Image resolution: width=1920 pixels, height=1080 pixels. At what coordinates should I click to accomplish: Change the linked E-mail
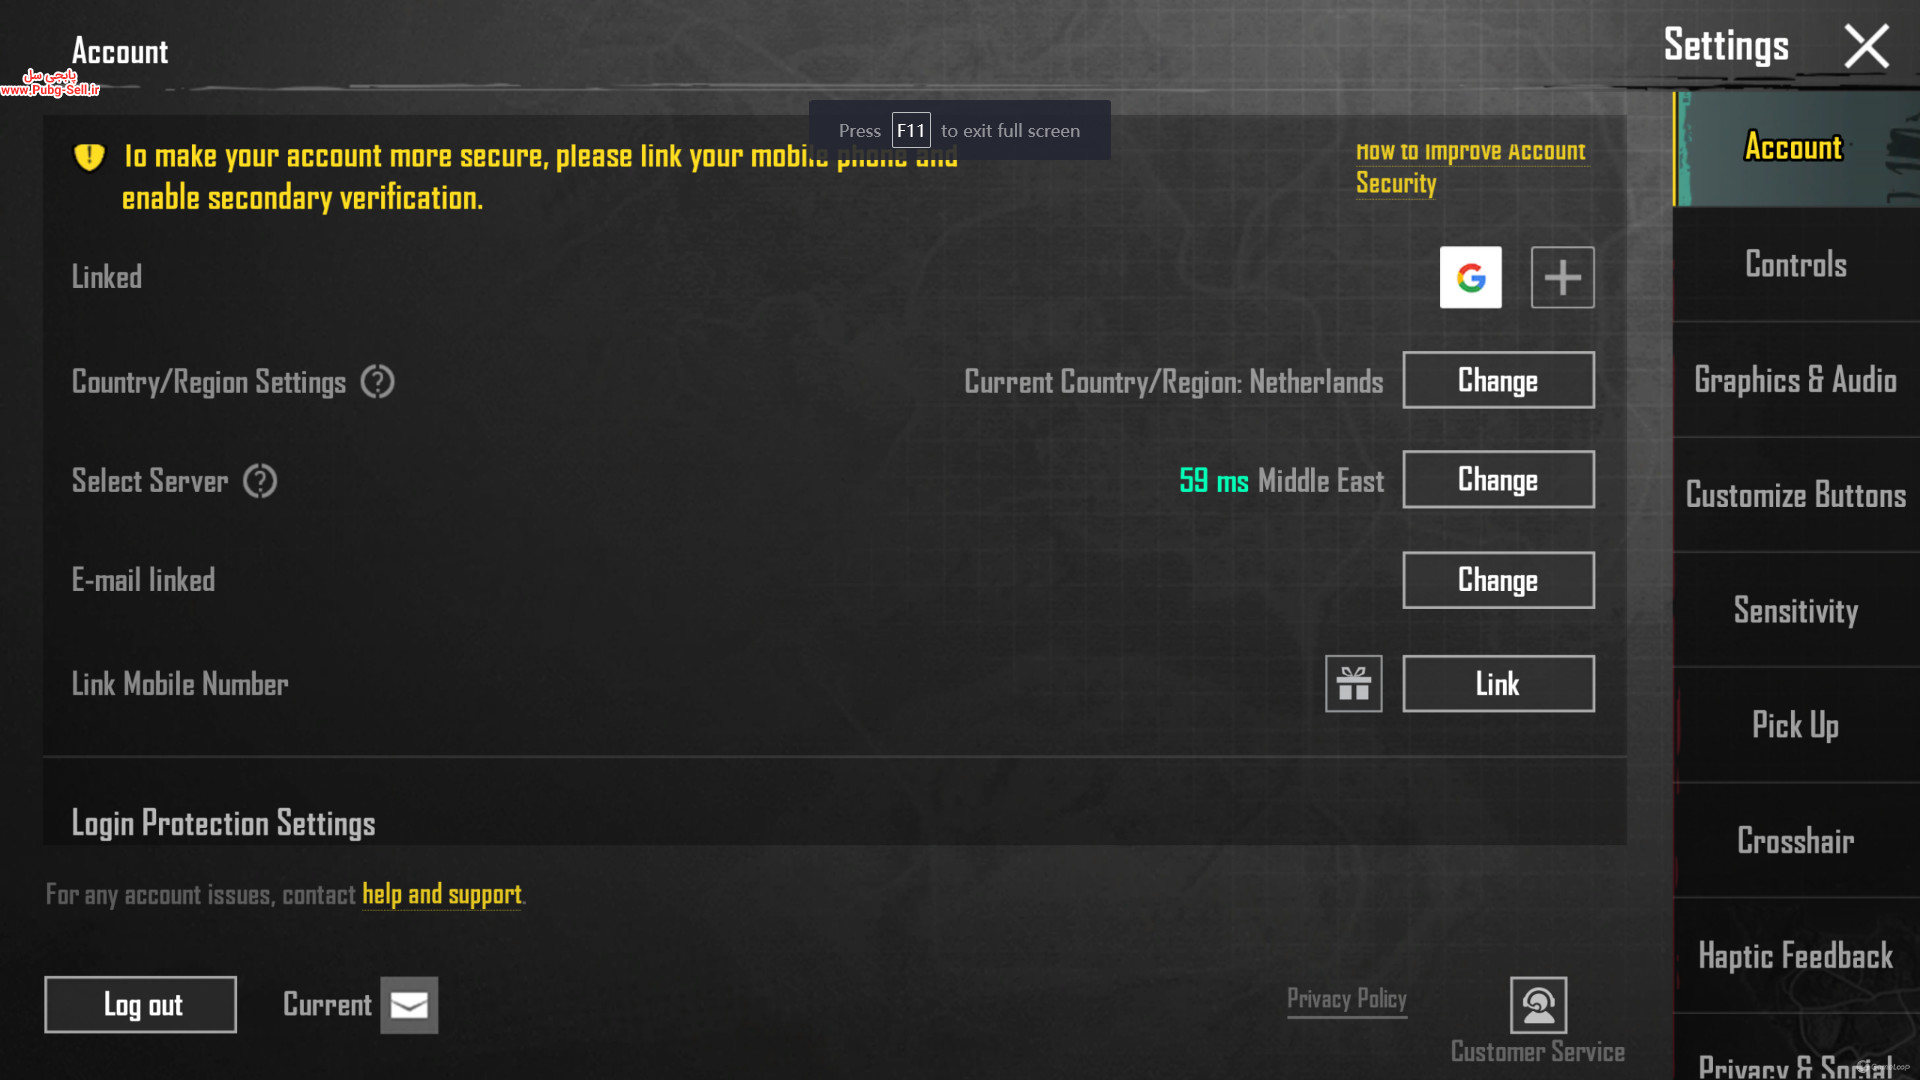[x=1498, y=580]
